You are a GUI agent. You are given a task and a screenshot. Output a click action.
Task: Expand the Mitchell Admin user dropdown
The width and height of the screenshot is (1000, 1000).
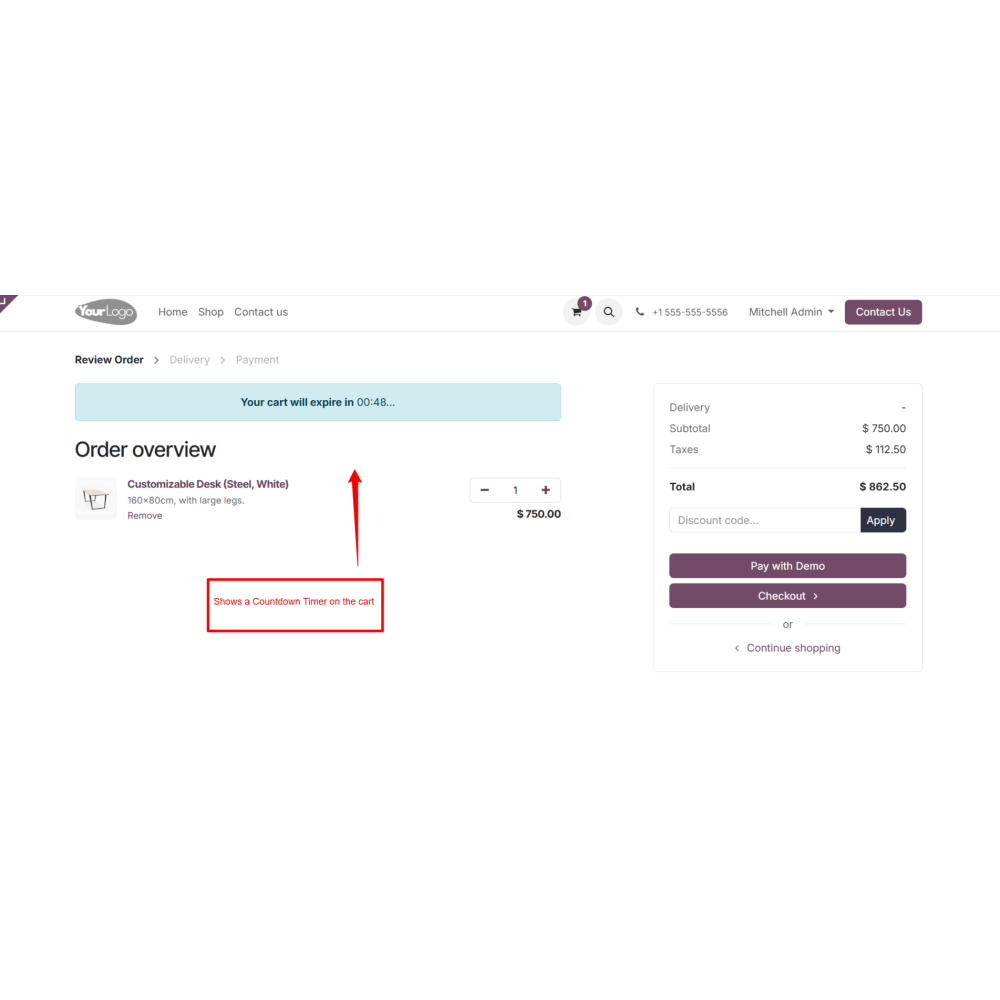click(791, 312)
